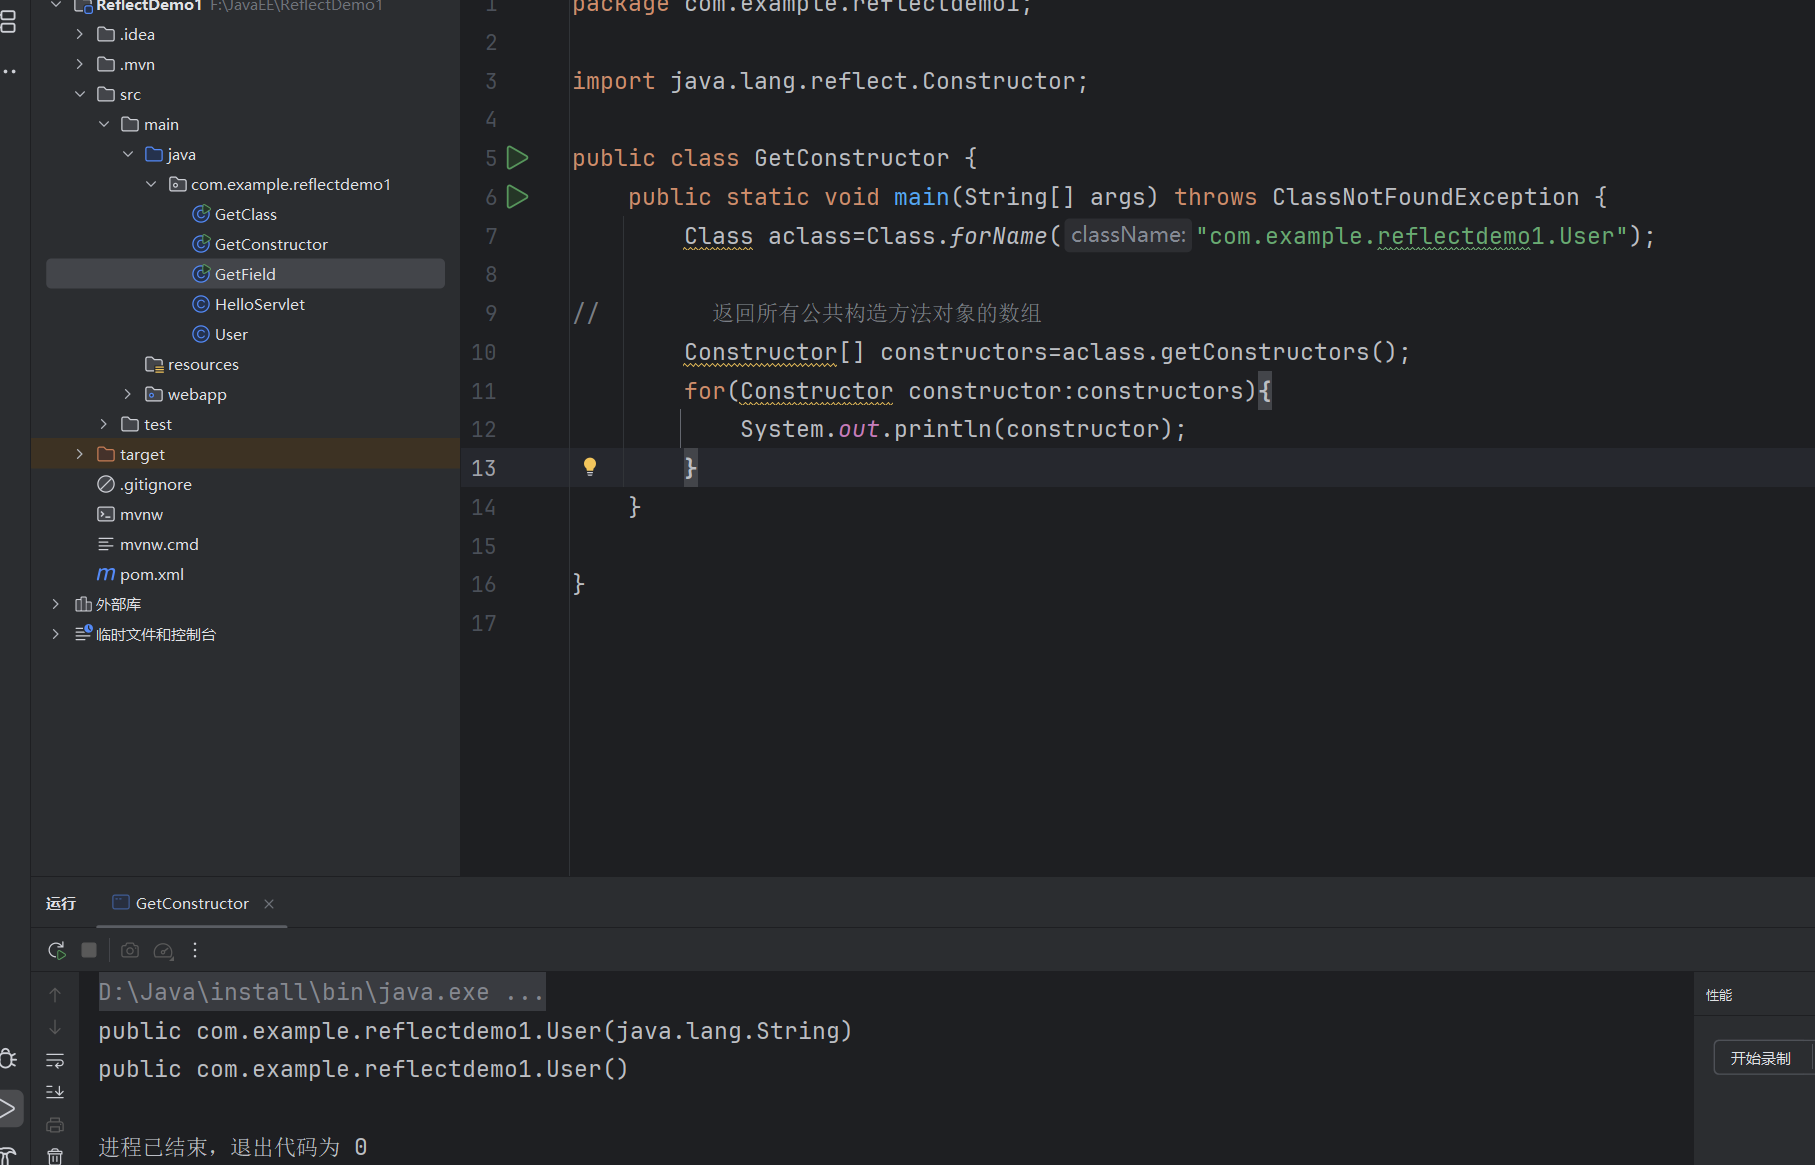
Task: Collapse the main folder
Action: tap(104, 124)
